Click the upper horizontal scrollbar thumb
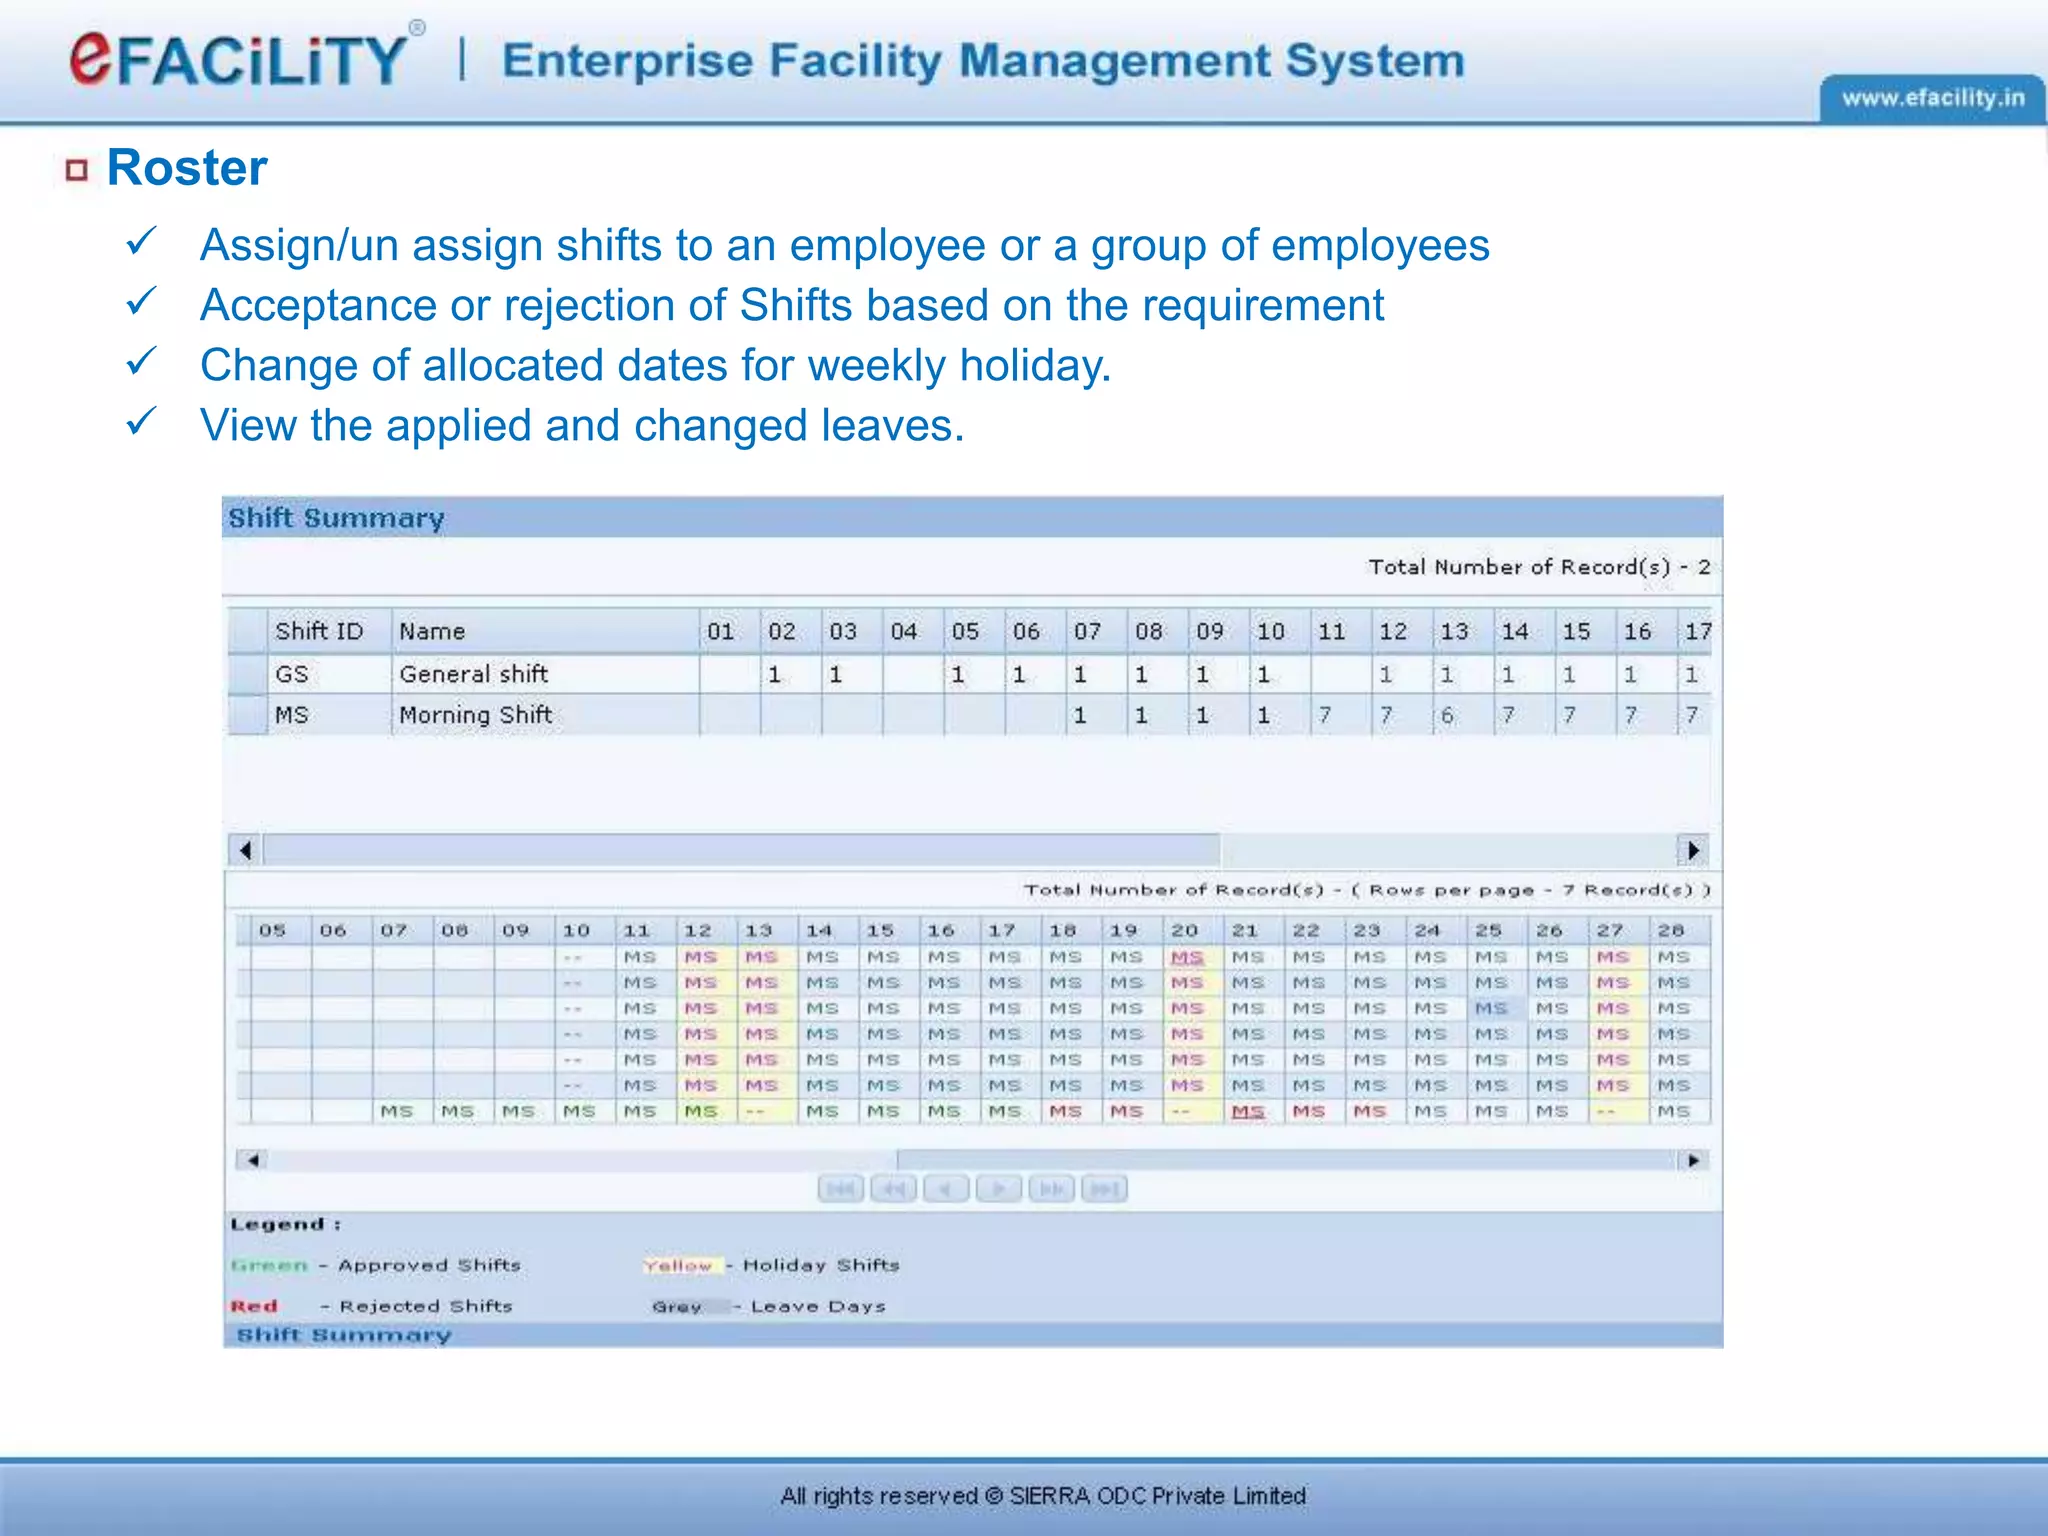2048x1536 pixels. pos(740,850)
